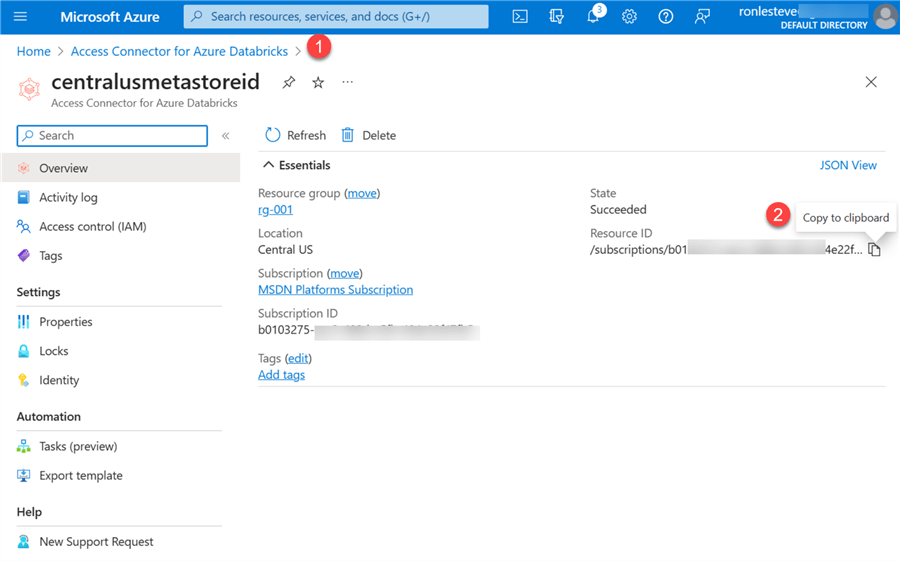The height and width of the screenshot is (561, 900).
Task: Open the Feedback icon
Action: pyautogui.click(x=701, y=16)
